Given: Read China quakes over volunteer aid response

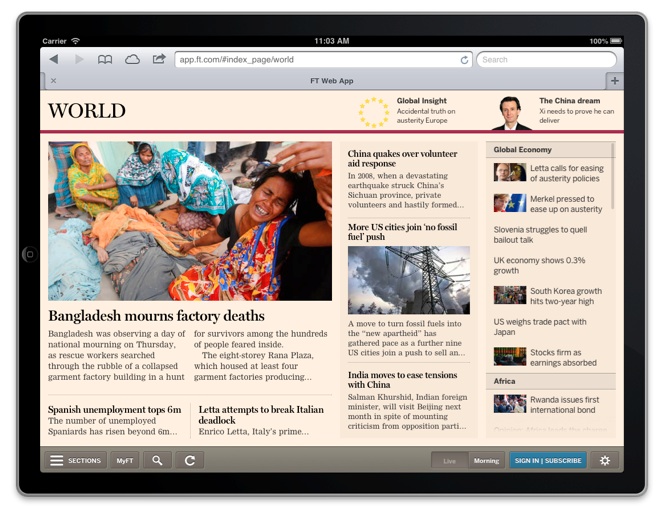Looking at the screenshot, I should click(402, 159).
